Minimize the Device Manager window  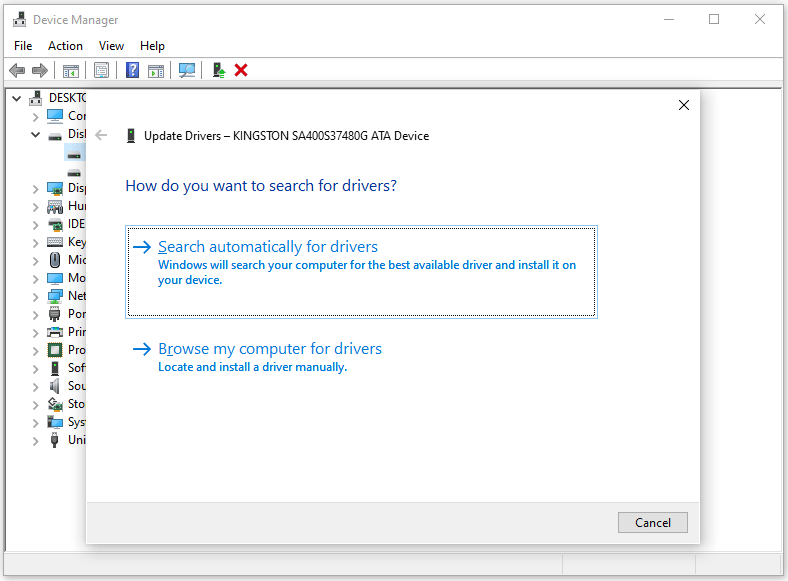pyautogui.click(x=669, y=19)
